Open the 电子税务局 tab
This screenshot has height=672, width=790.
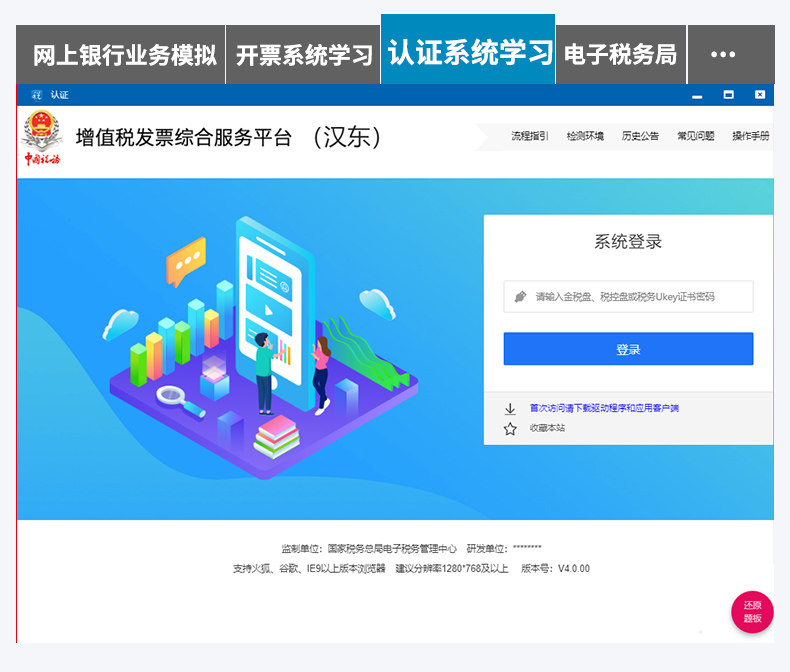pyautogui.click(x=621, y=54)
